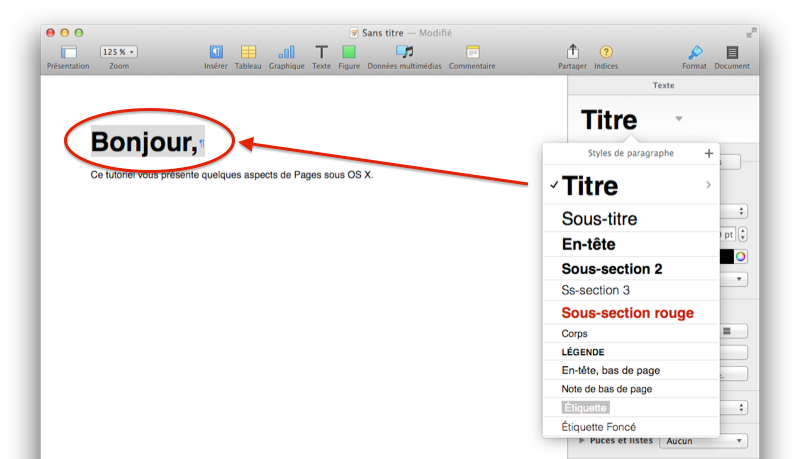This screenshot has height=459, width=800.
Task: Apply the Sous-section rouge style
Action: click(631, 313)
